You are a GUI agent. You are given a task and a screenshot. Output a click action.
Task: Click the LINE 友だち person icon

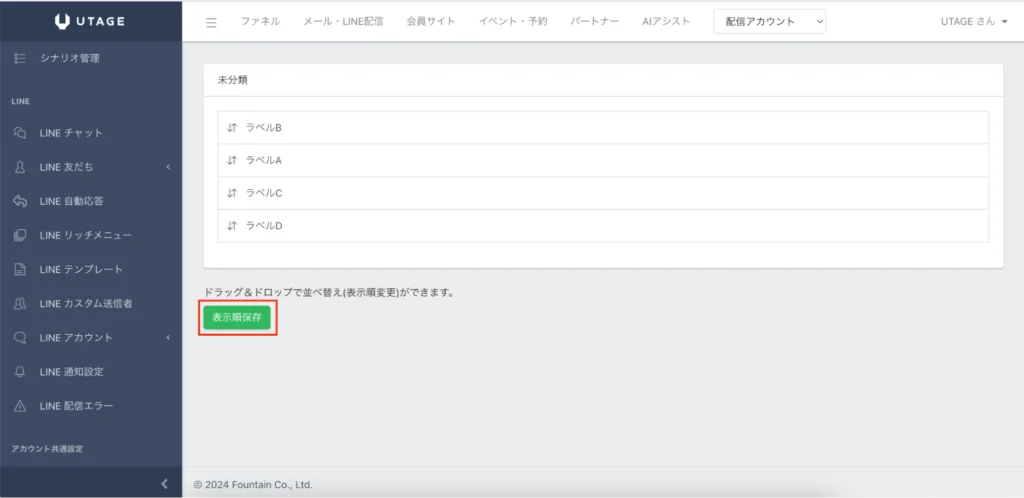tap(20, 167)
